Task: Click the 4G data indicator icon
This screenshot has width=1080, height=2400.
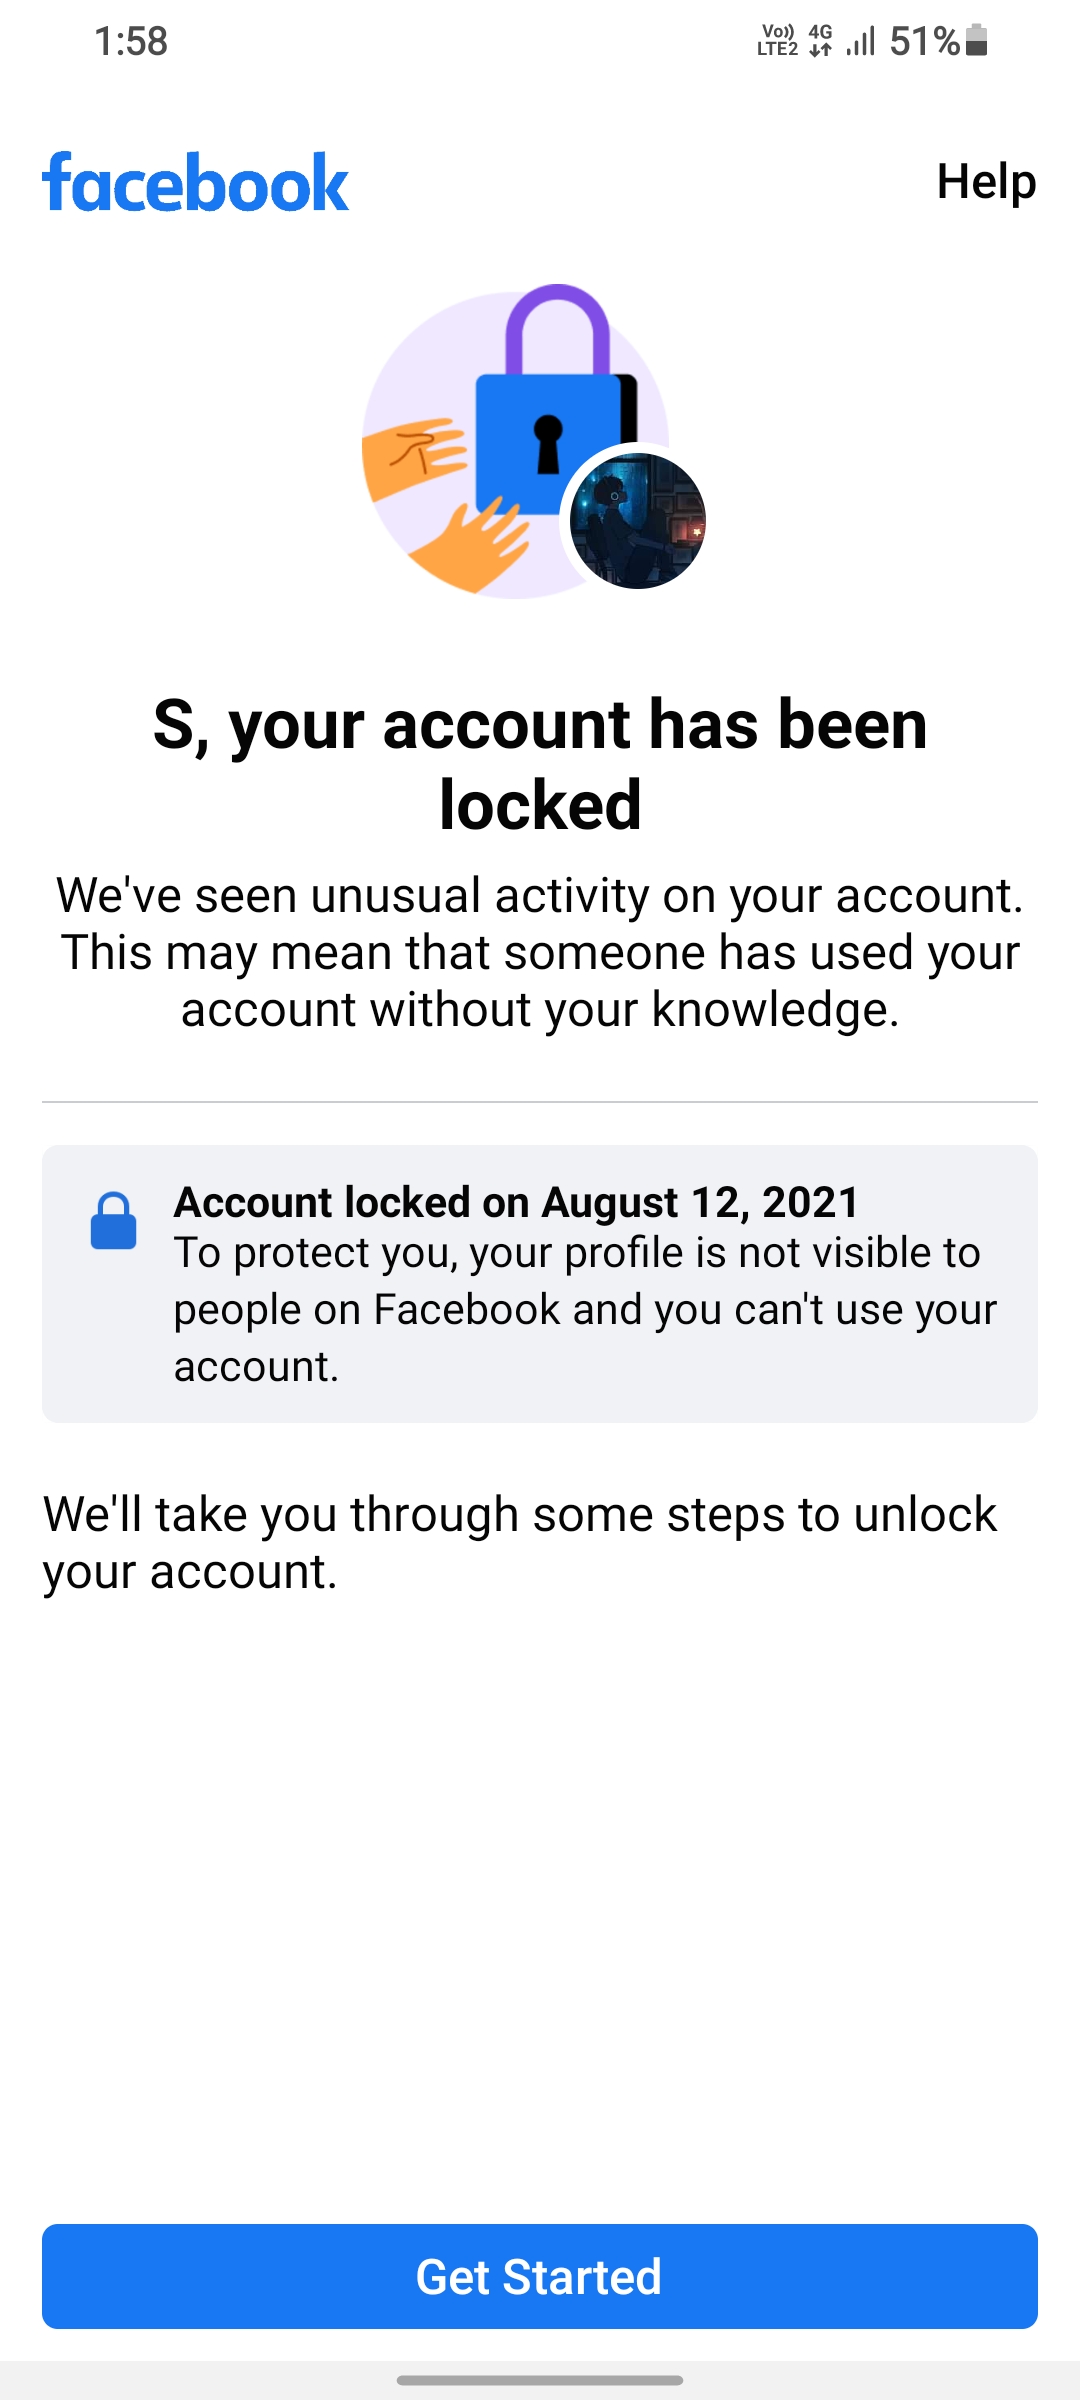Action: click(820, 41)
